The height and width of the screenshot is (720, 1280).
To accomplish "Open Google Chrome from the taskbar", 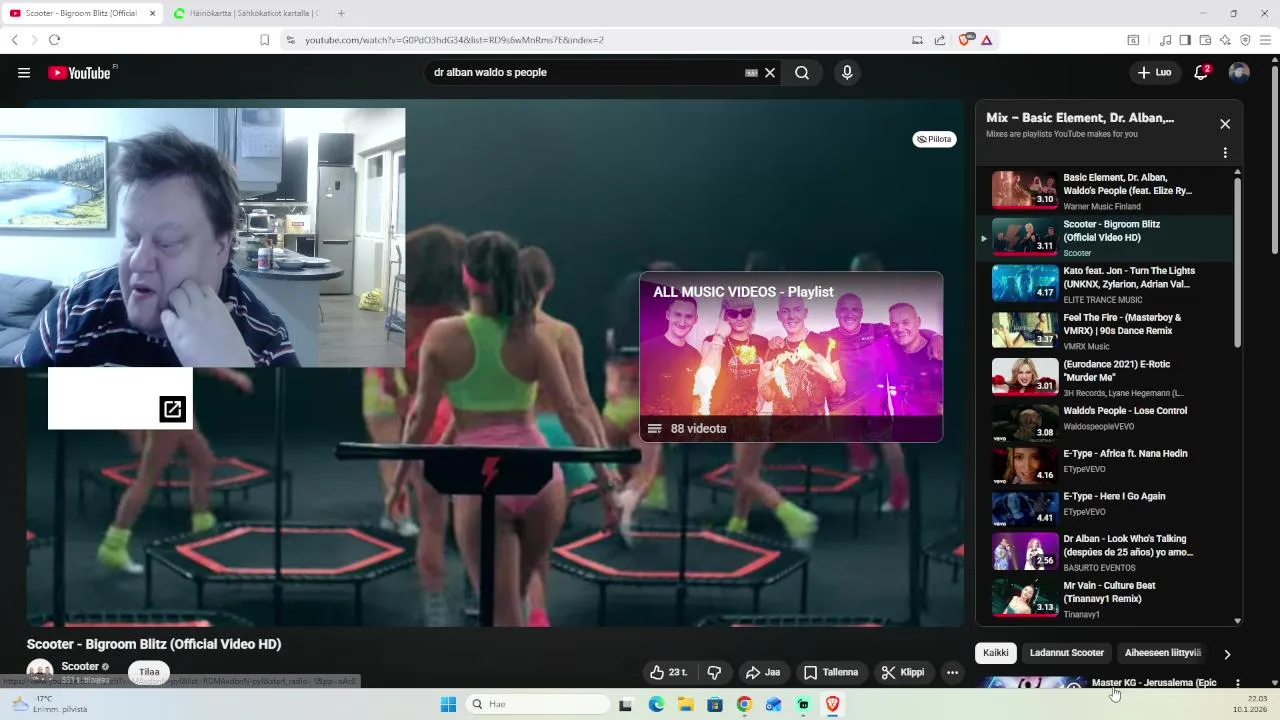I will pos(744,704).
